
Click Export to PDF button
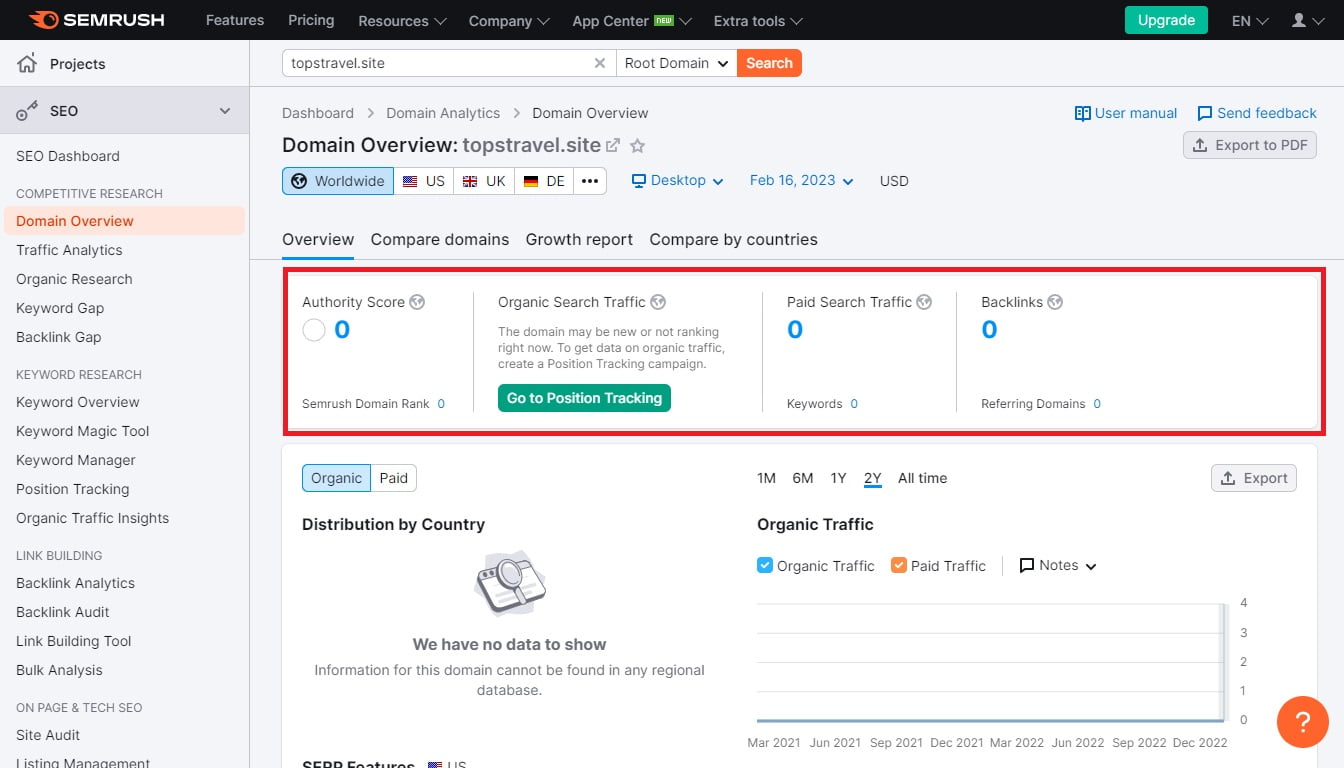pyautogui.click(x=1250, y=145)
